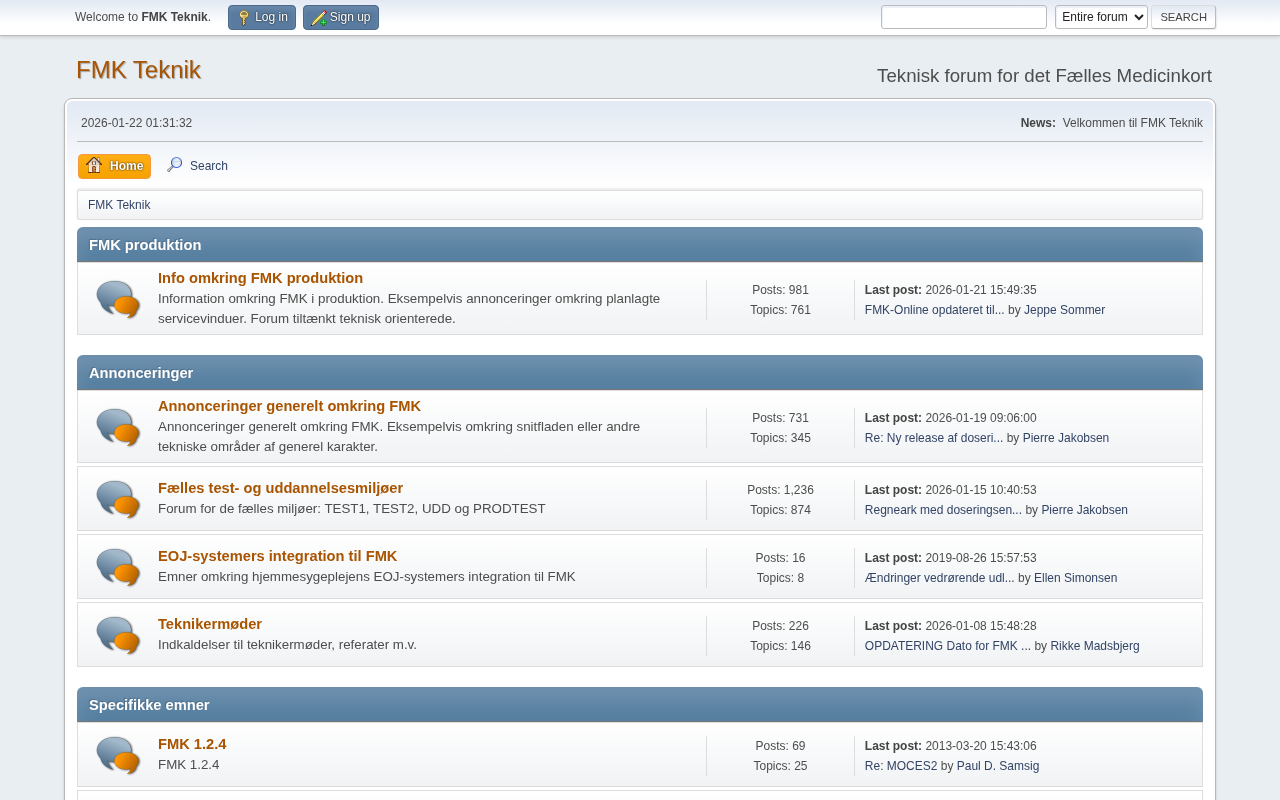
Task: Click the FMK Teknik breadcrumb link
Action: click(119, 205)
